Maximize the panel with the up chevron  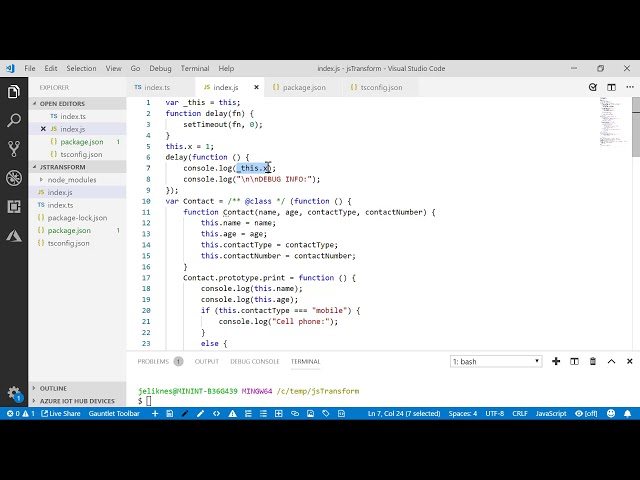click(611, 361)
